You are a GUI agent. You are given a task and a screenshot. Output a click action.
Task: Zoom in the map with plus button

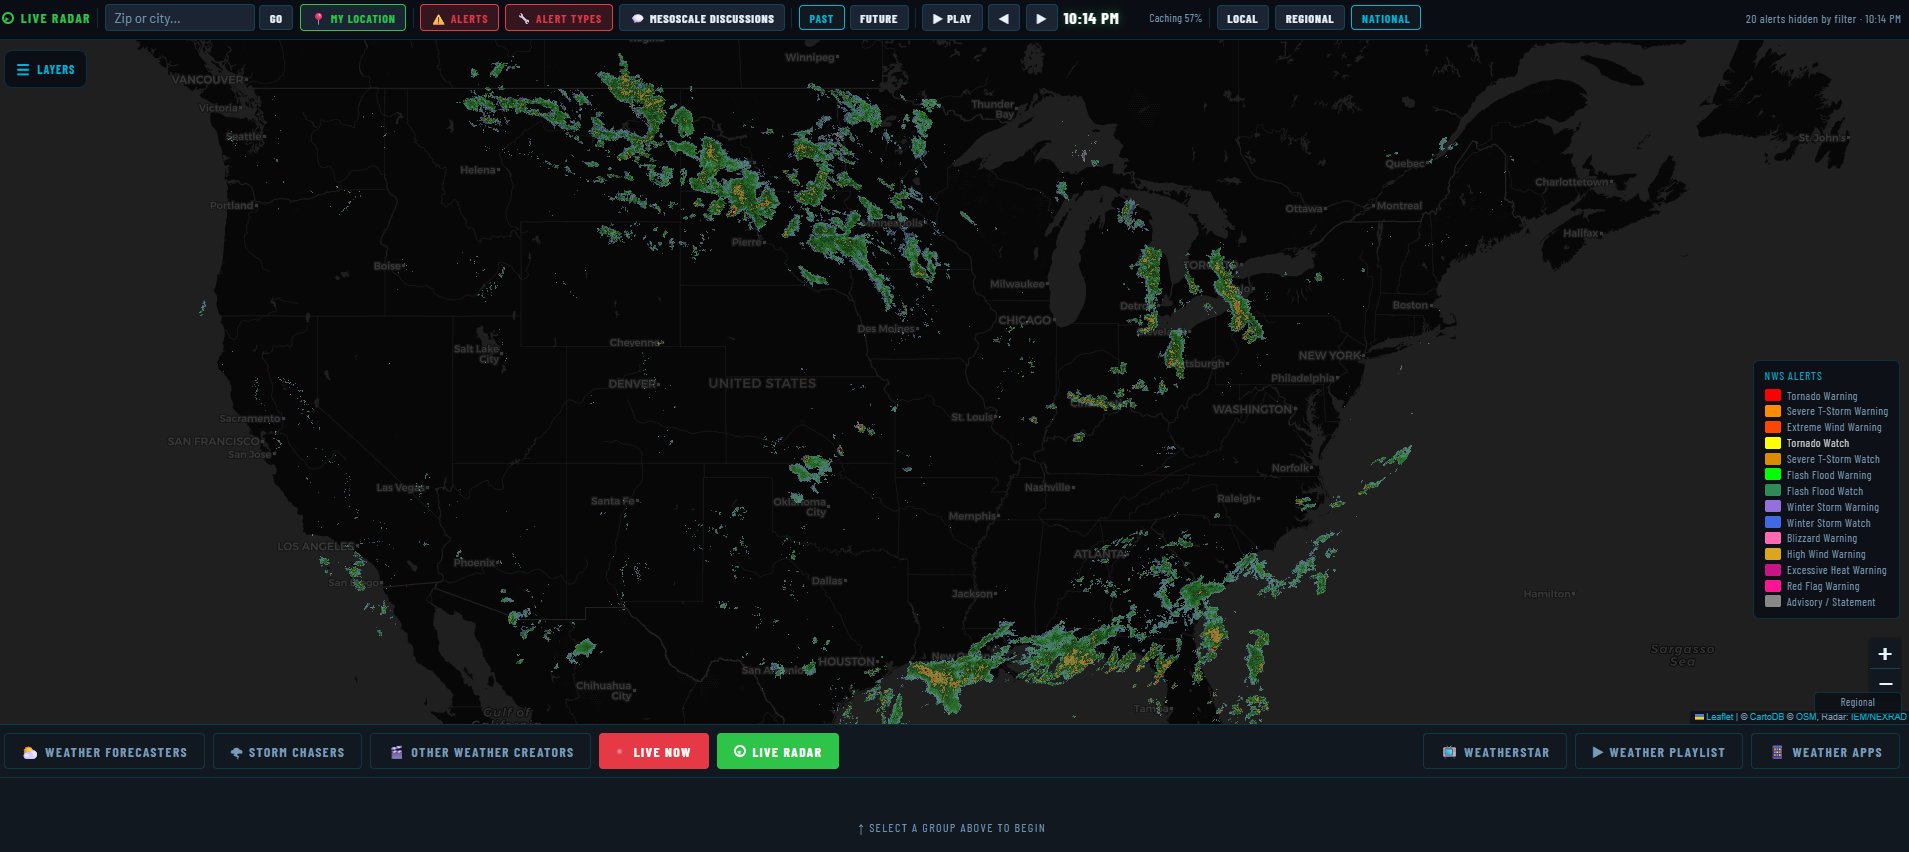[x=1884, y=654]
